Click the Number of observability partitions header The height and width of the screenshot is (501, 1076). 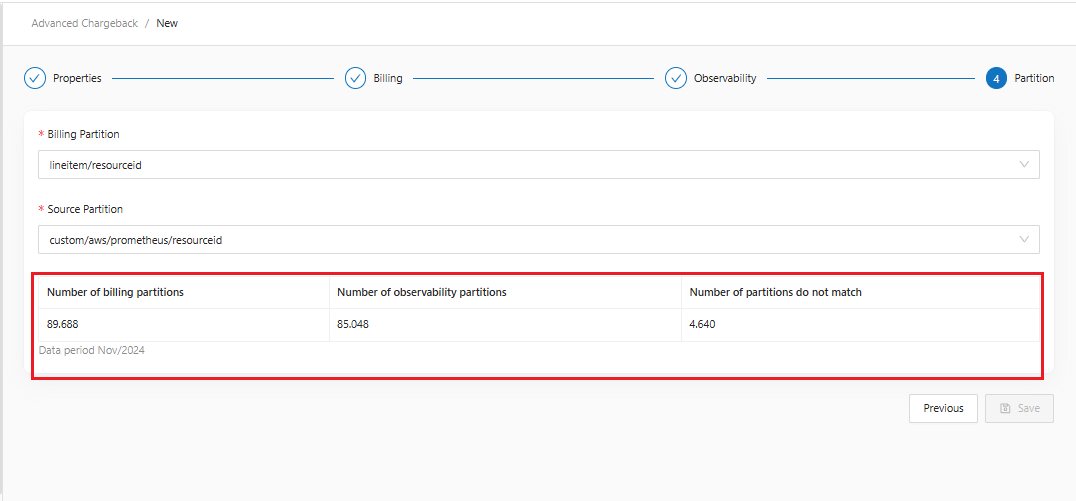click(422, 292)
